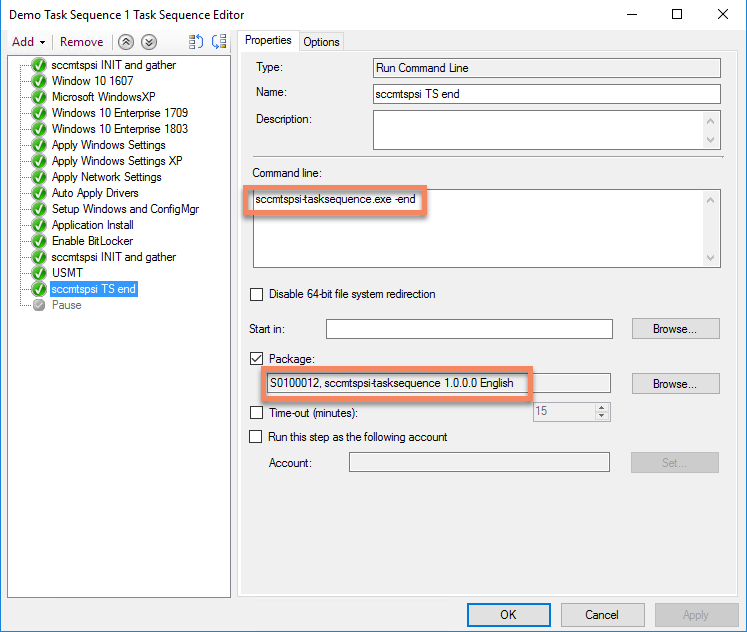747x632 pixels.
Task: Click green check icon beside USMT step
Action: click(x=39, y=273)
